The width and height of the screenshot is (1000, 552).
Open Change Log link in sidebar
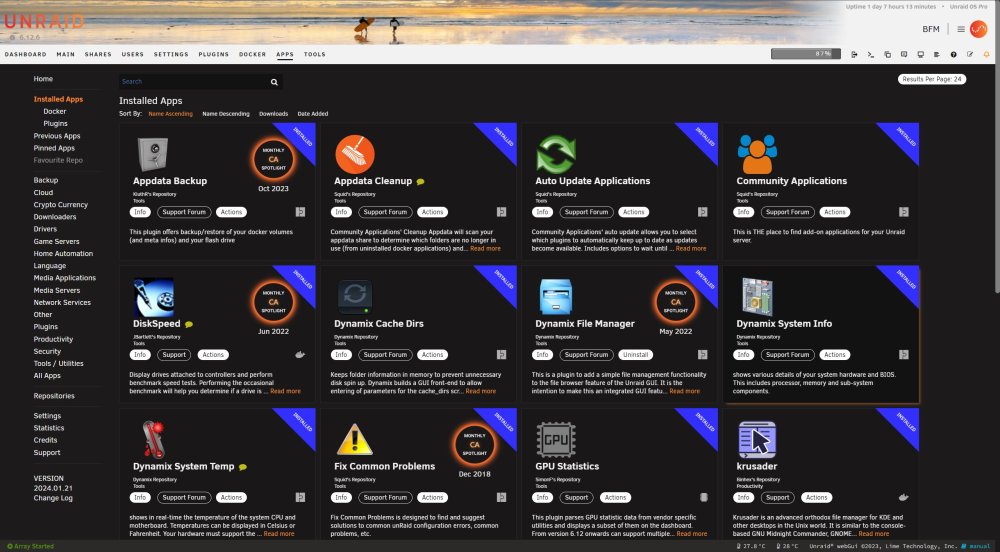coord(53,498)
